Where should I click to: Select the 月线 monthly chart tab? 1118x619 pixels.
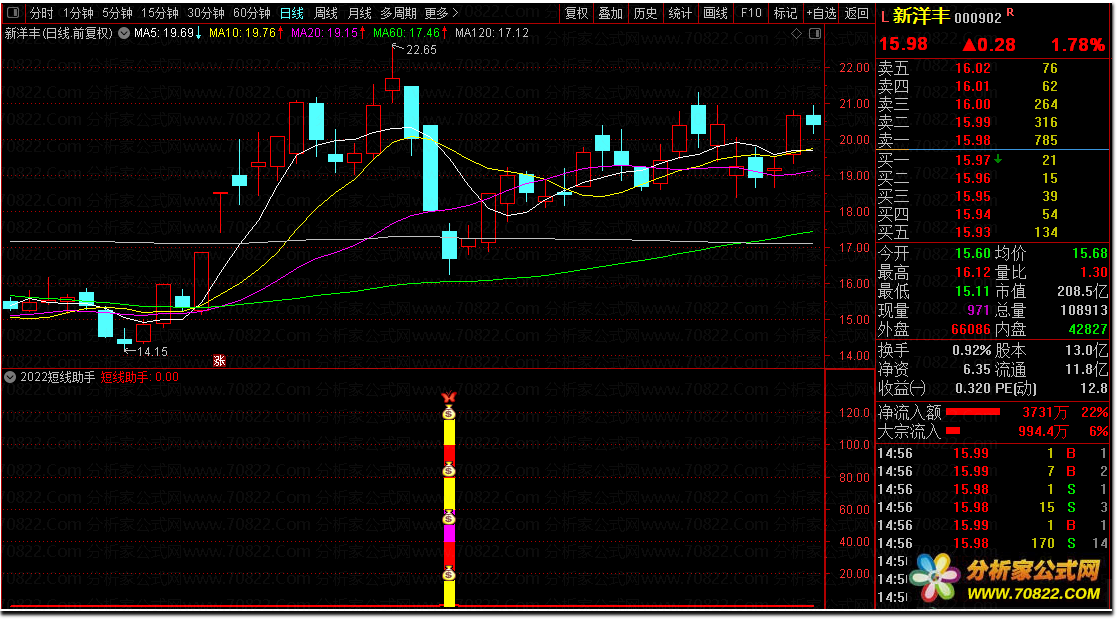pos(359,13)
